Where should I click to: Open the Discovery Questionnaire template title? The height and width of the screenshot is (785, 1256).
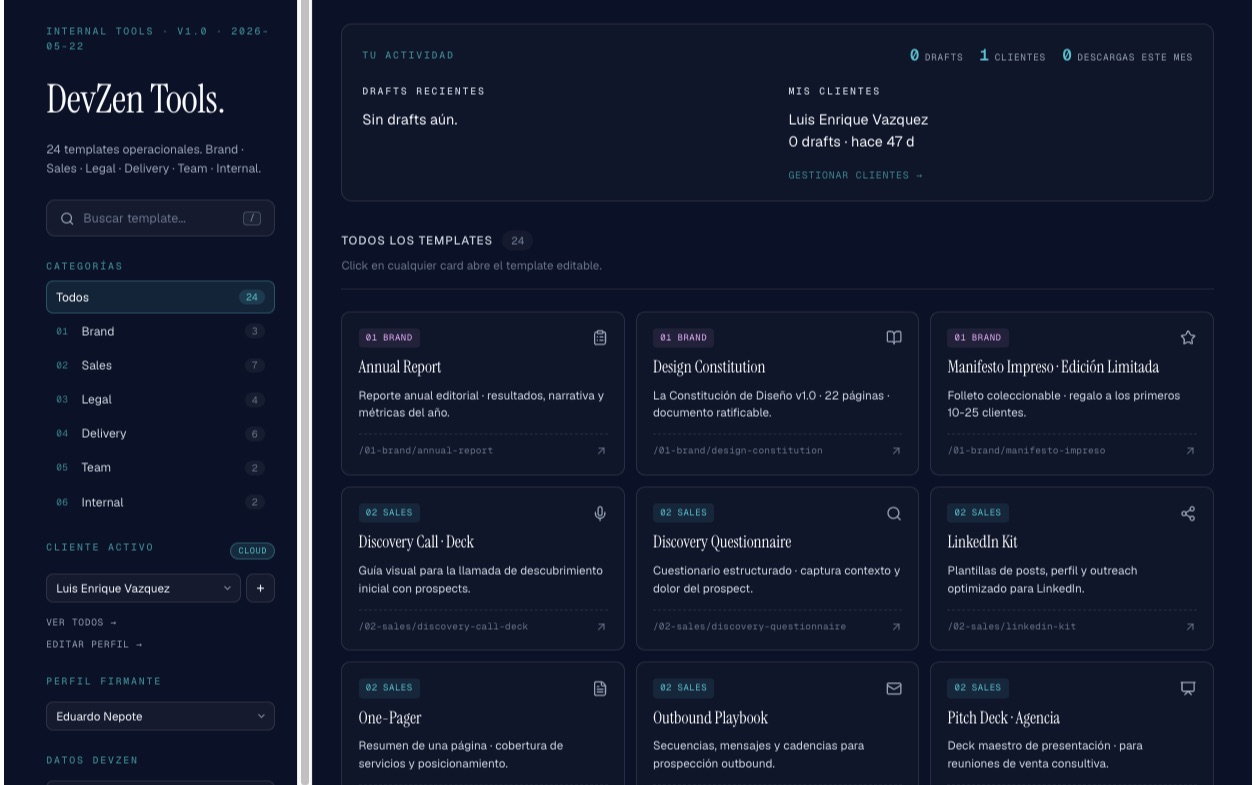(722, 542)
